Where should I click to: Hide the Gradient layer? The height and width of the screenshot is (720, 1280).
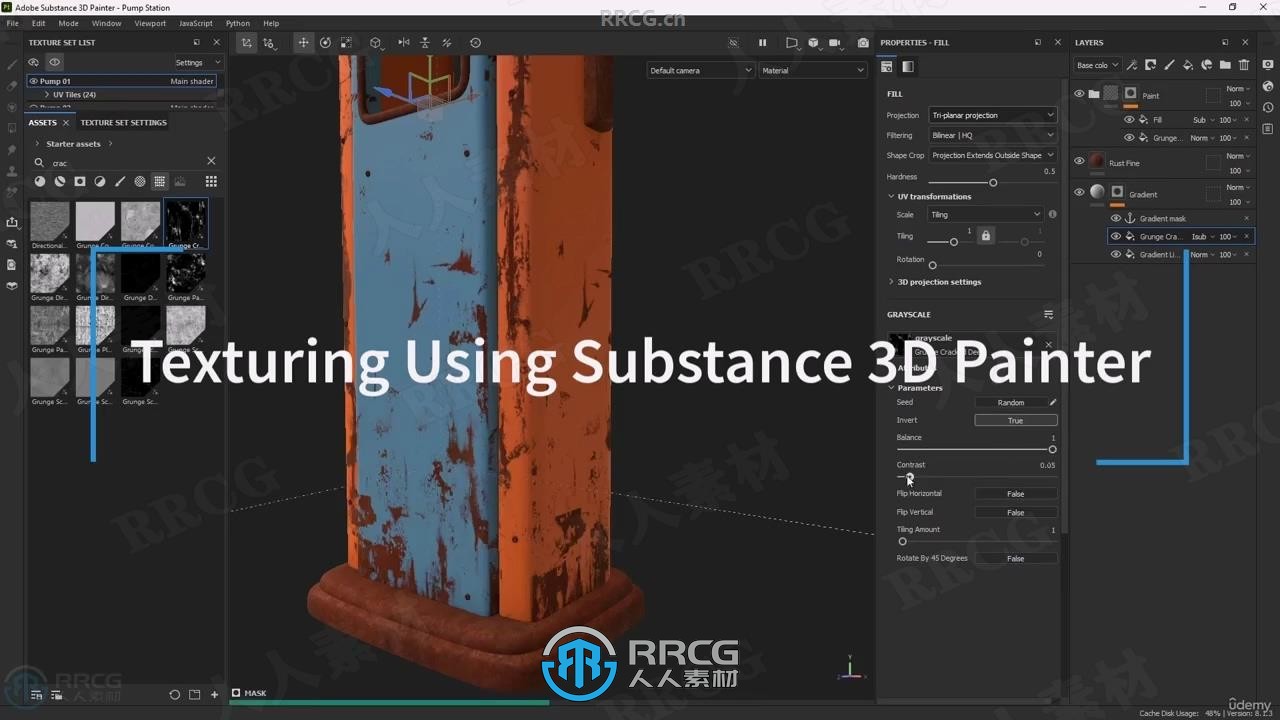tap(1079, 192)
